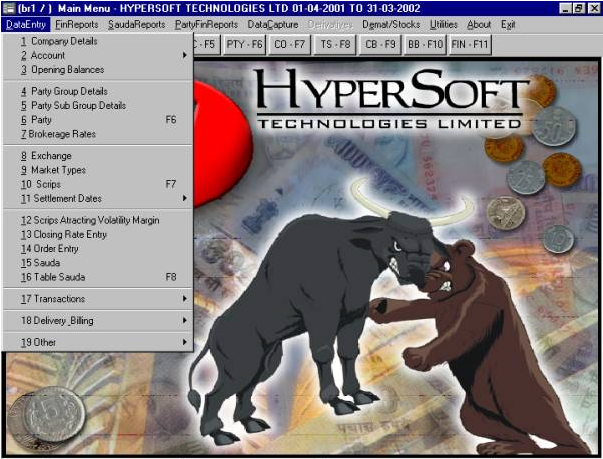Open 9 Market Types

click(x=98, y=170)
